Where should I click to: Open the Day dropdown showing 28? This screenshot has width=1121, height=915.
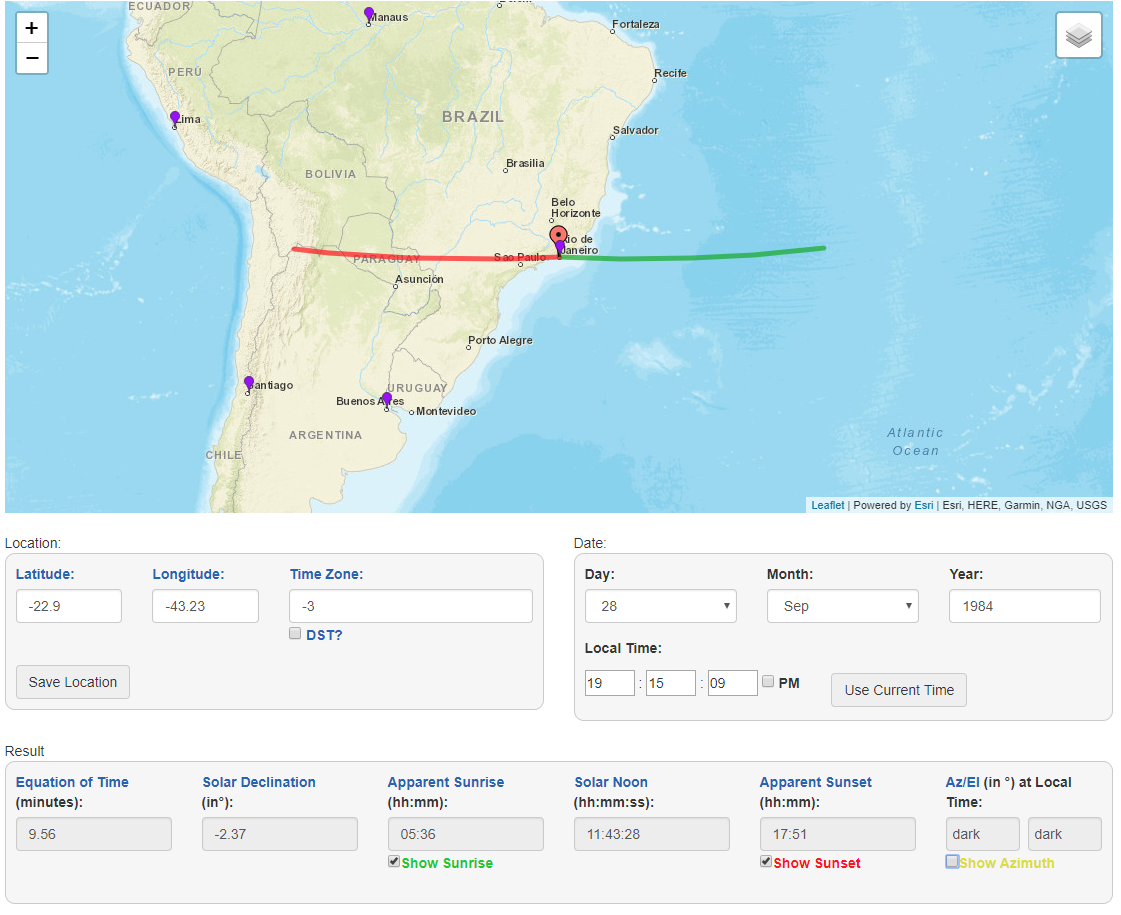tap(660, 606)
